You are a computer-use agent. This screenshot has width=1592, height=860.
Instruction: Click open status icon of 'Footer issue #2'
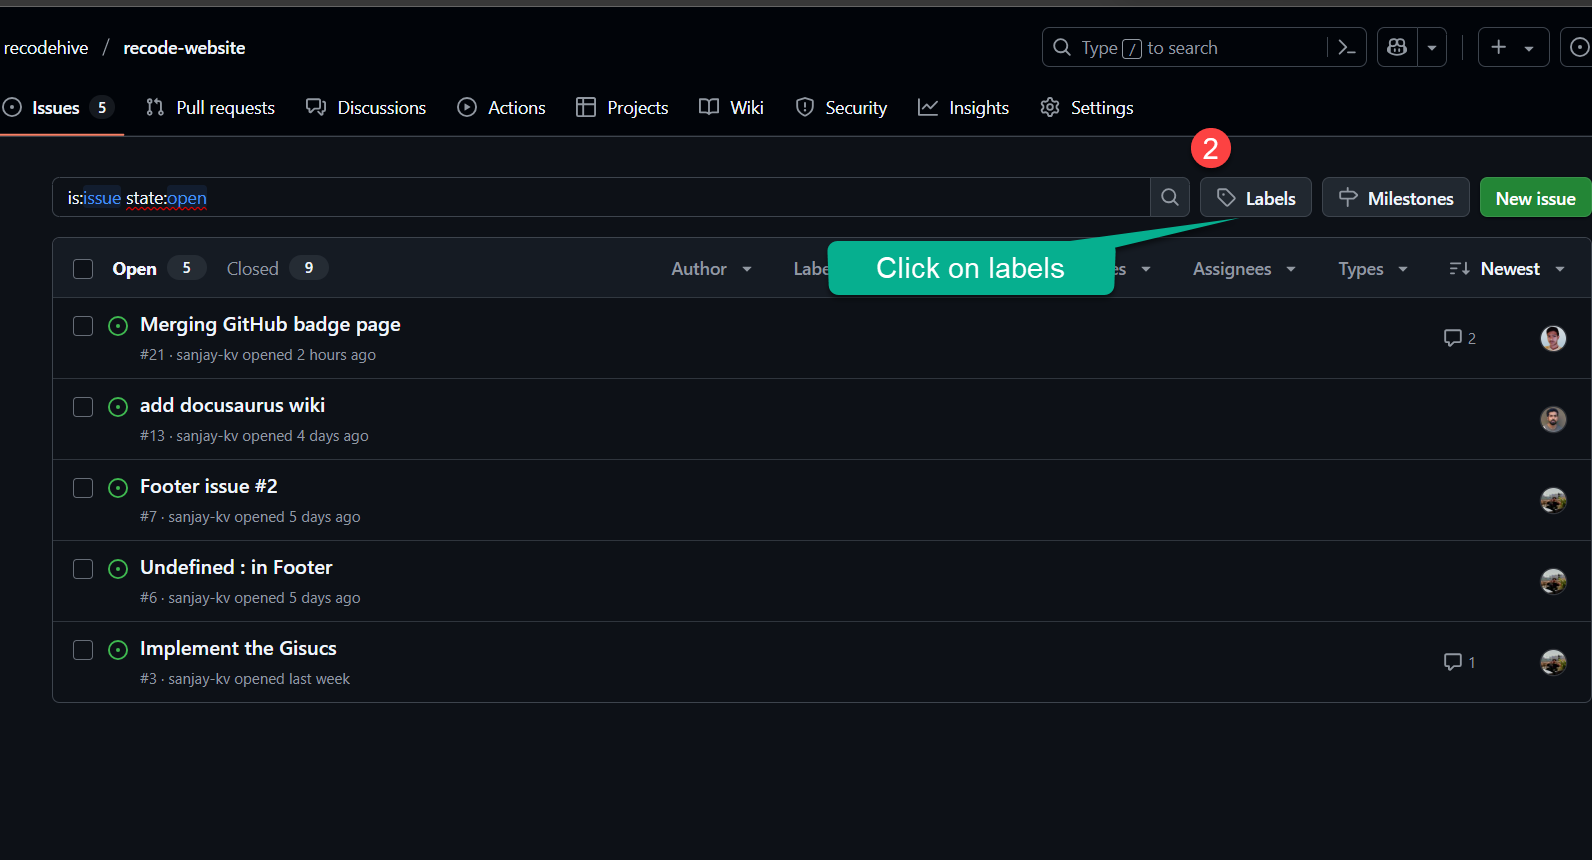point(118,488)
